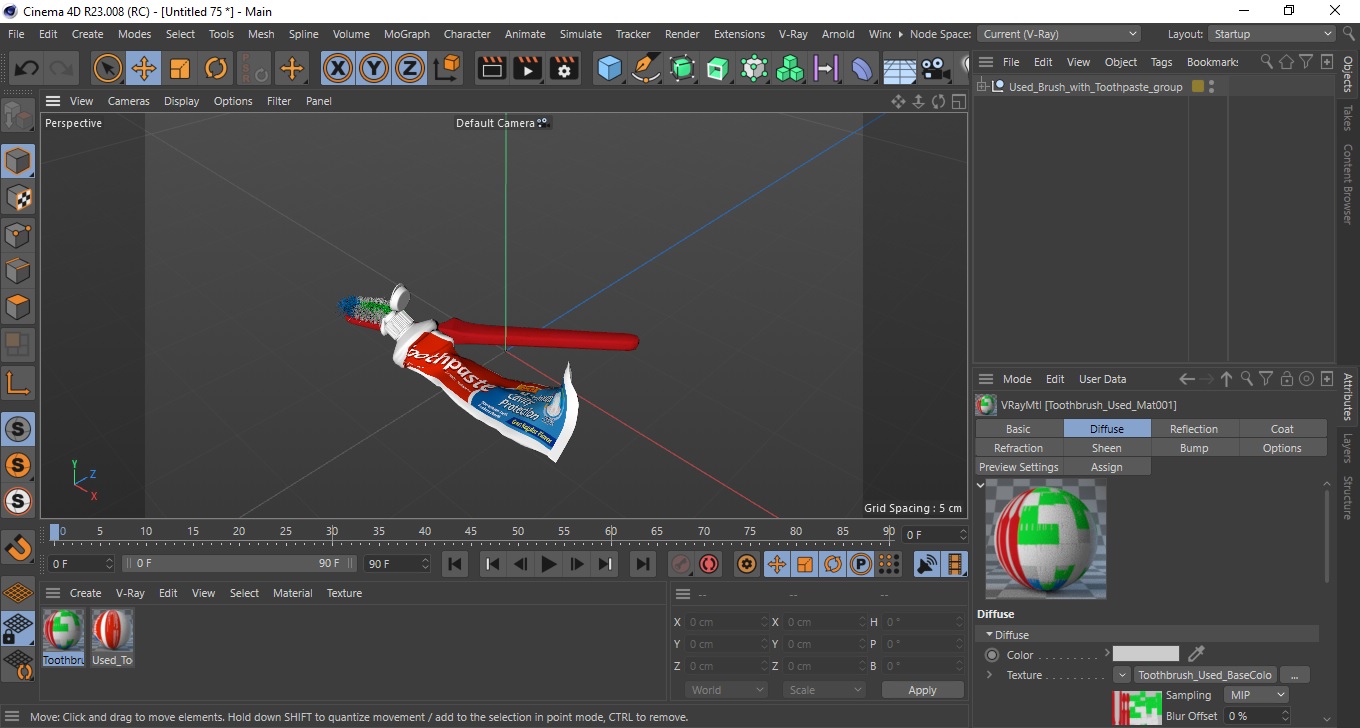
Task: Open texture options dropdown arrow
Action: coord(1121,675)
